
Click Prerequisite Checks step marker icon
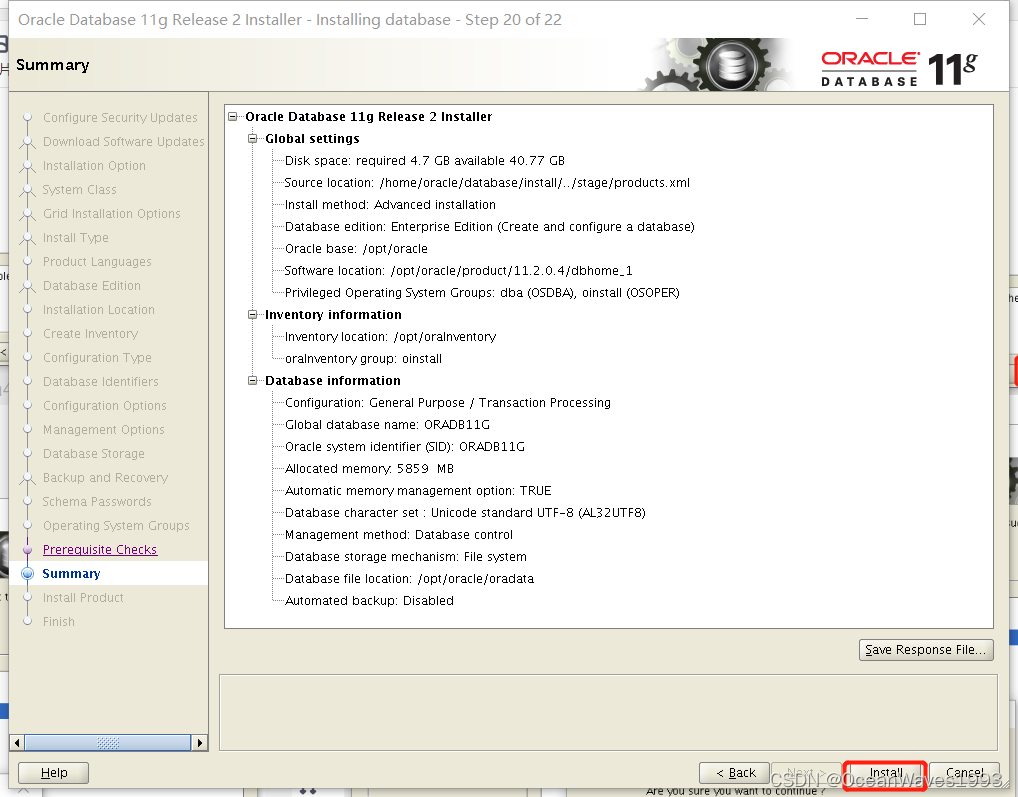pyautogui.click(x=27, y=550)
